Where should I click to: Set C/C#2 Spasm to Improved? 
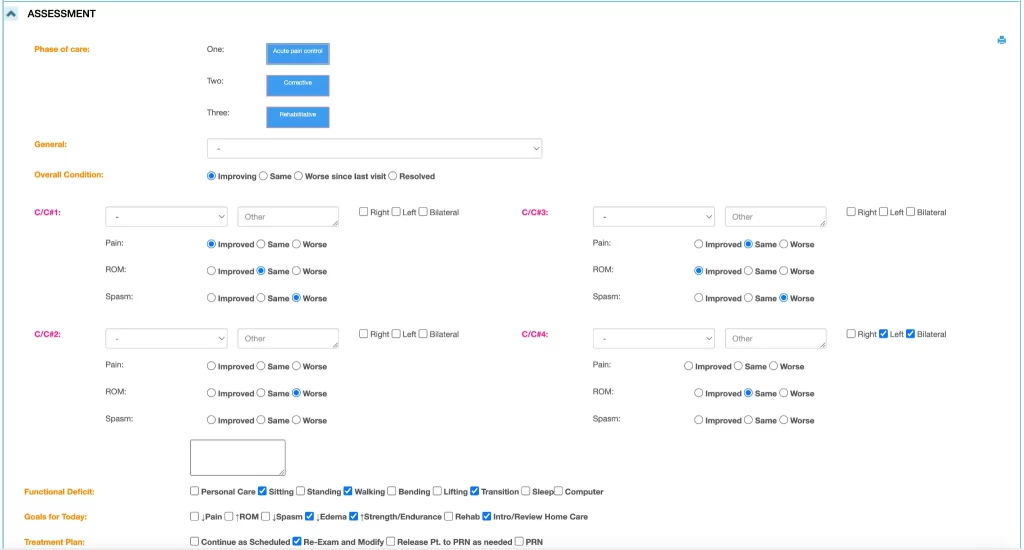click(211, 421)
